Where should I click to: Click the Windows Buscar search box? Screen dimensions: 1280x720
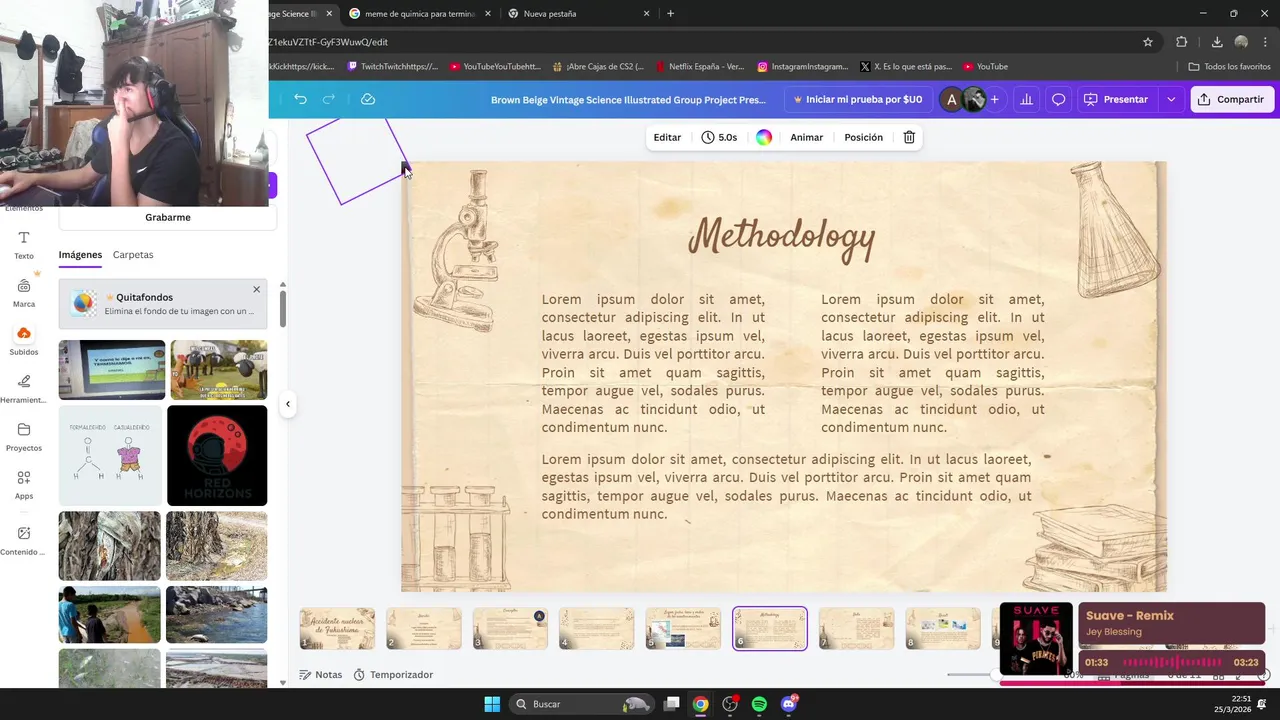580,704
